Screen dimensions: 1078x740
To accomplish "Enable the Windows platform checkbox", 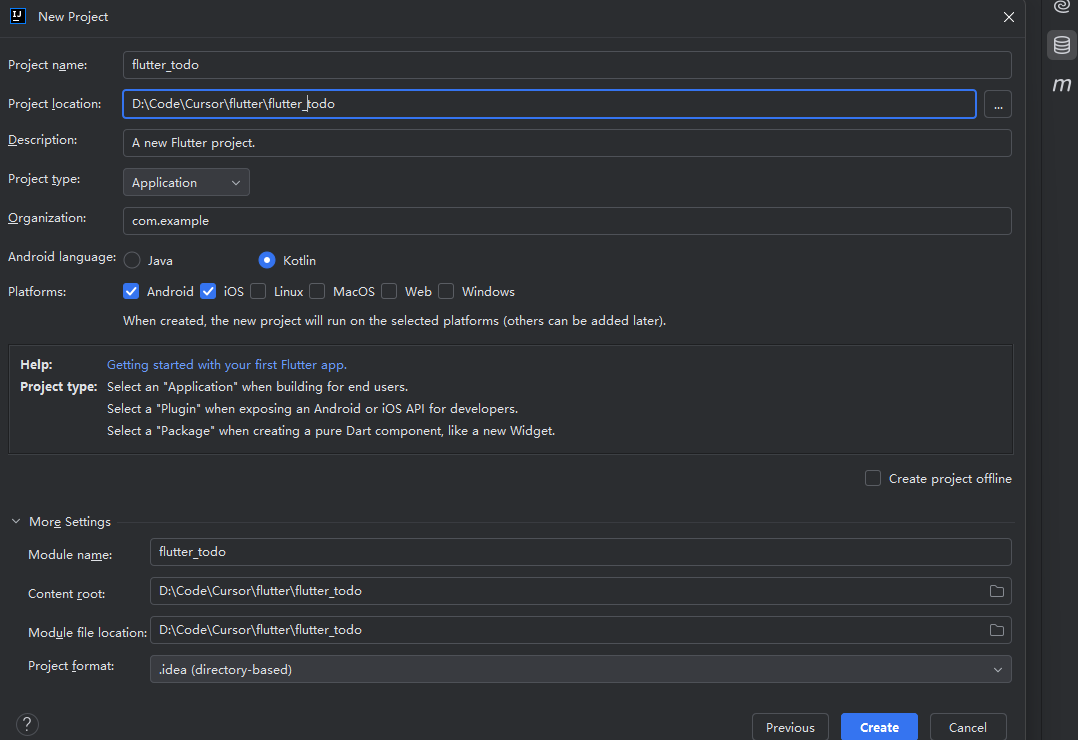I will click(x=446, y=292).
